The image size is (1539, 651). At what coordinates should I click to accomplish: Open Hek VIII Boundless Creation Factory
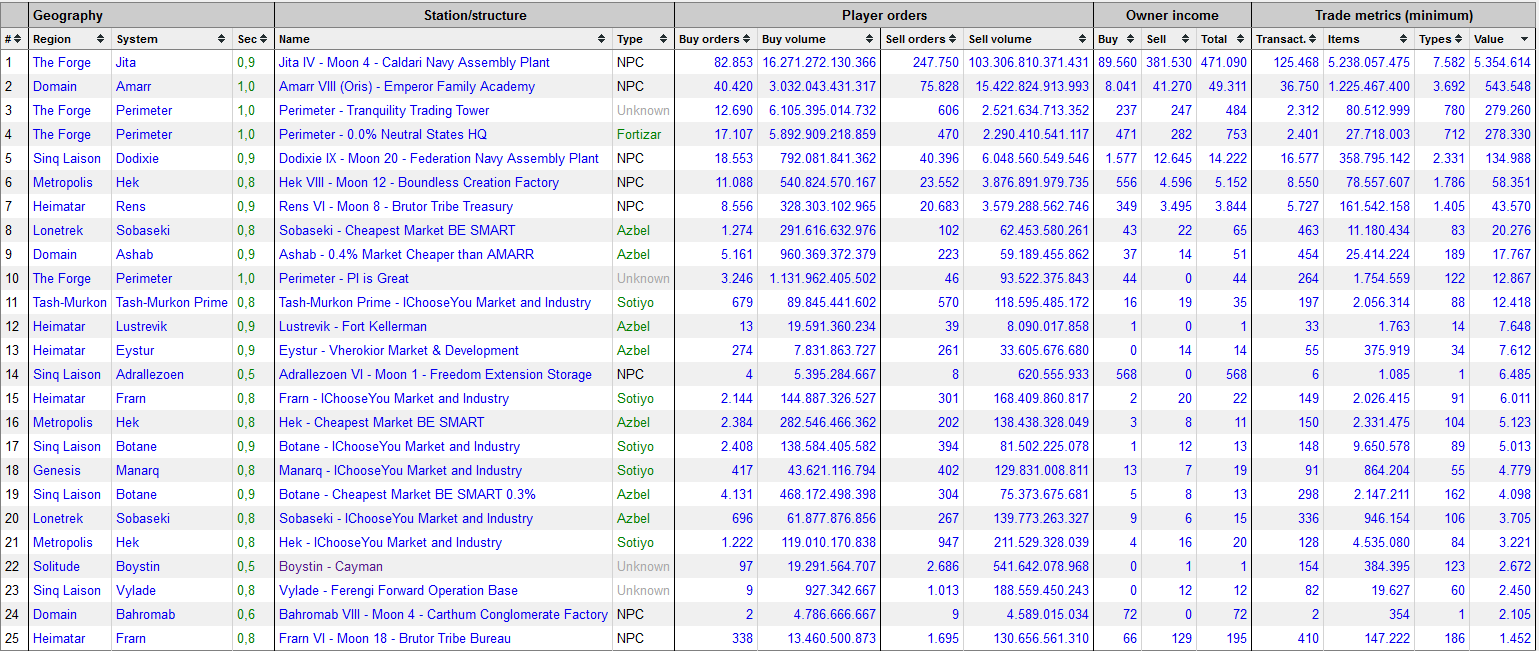pyautogui.click(x=419, y=182)
